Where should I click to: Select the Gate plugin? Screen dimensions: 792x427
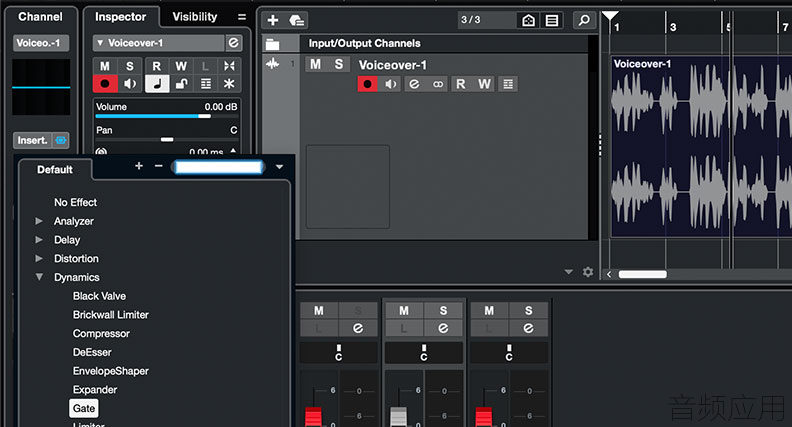84,408
